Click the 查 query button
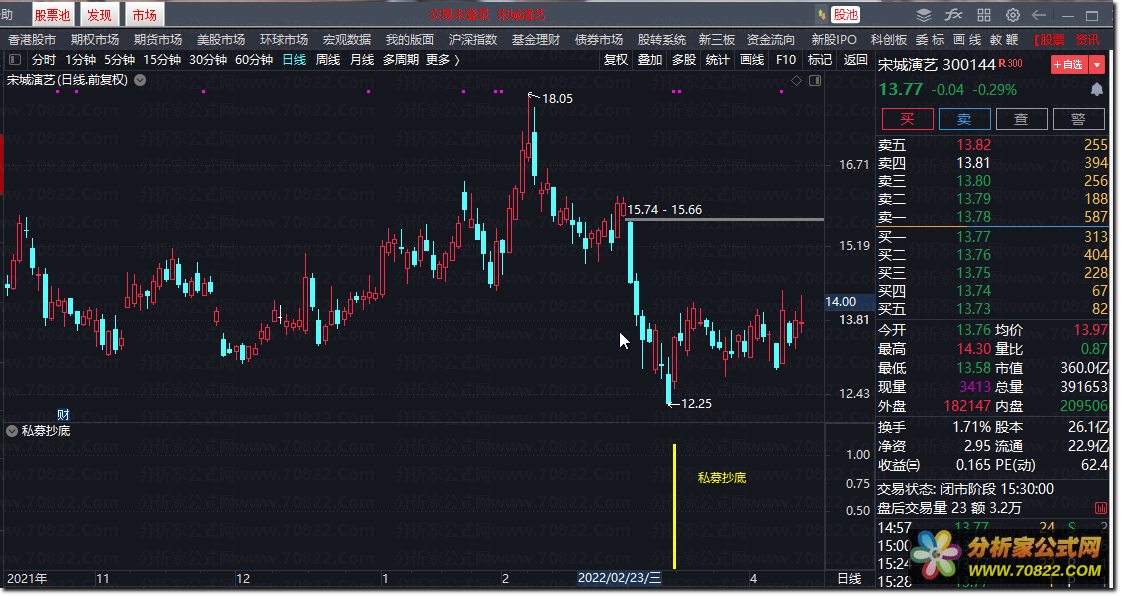The width and height of the screenshot is (1122, 596). point(1021,119)
